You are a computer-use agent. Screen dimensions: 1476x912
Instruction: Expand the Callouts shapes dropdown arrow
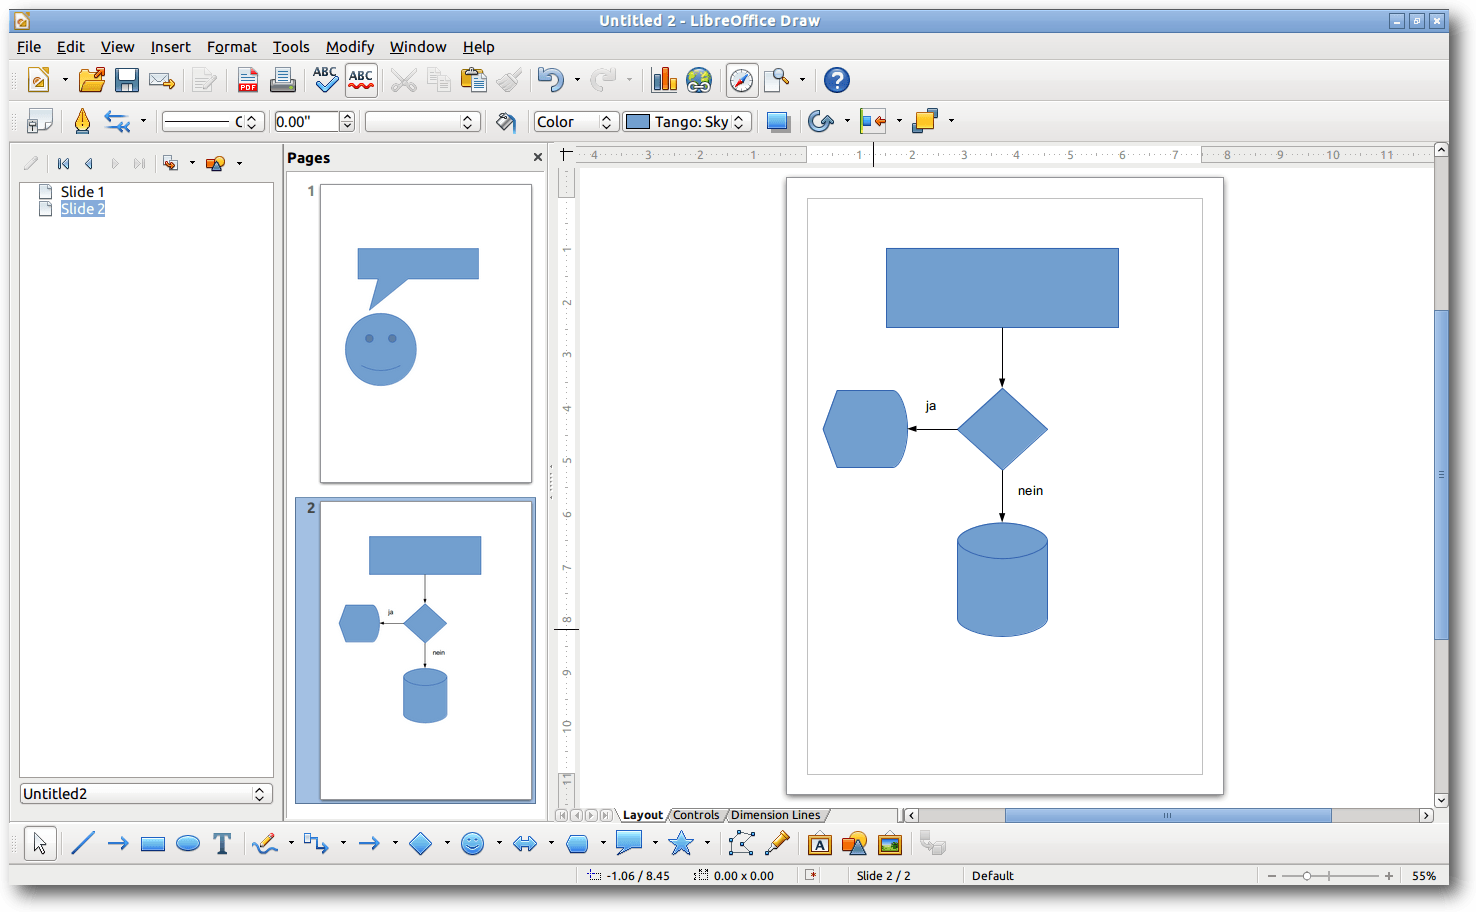pyautogui.click(x=655, y=844)
